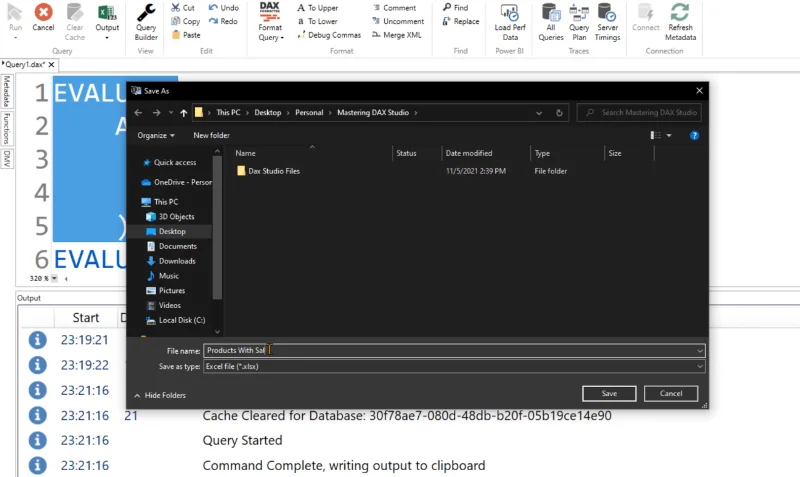Click the Save button
The image size is (800, 477).
[609, 393]
